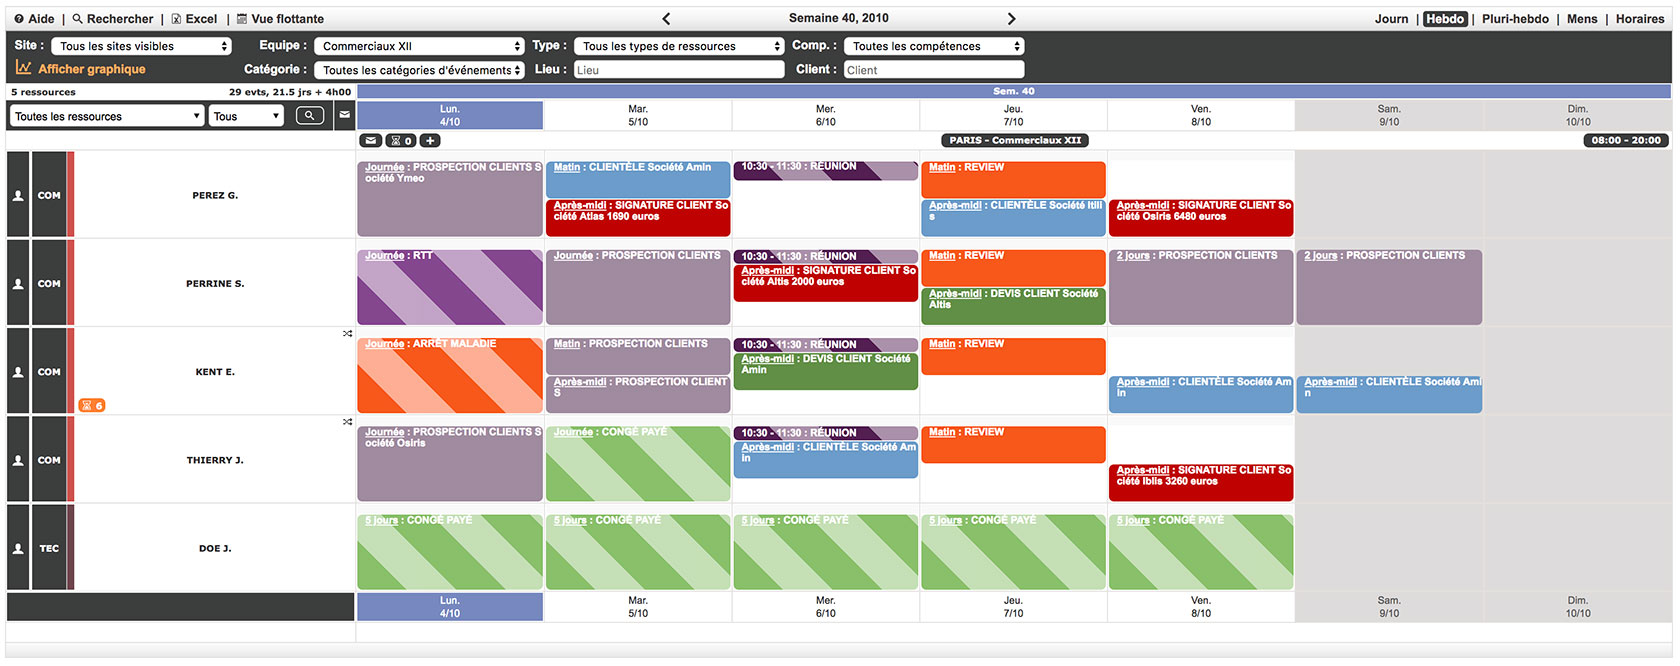Open the Toutes les ressources dropdown
1680x666 pixels.
pos(107,116)
